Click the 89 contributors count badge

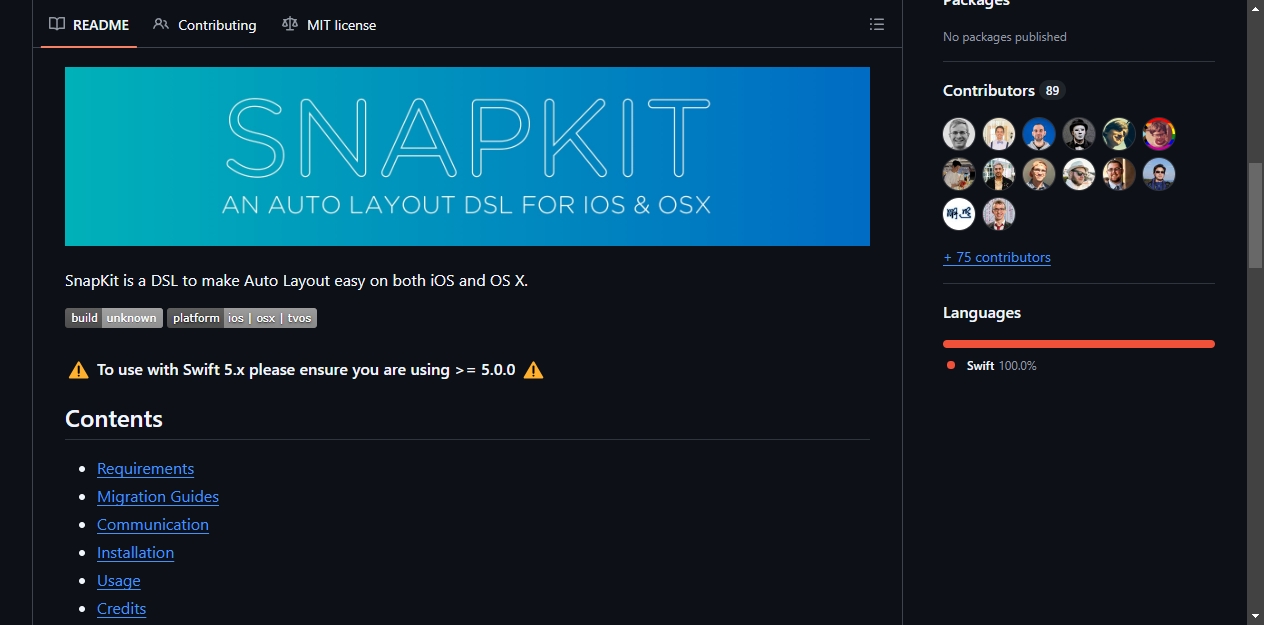point(1052,90)
